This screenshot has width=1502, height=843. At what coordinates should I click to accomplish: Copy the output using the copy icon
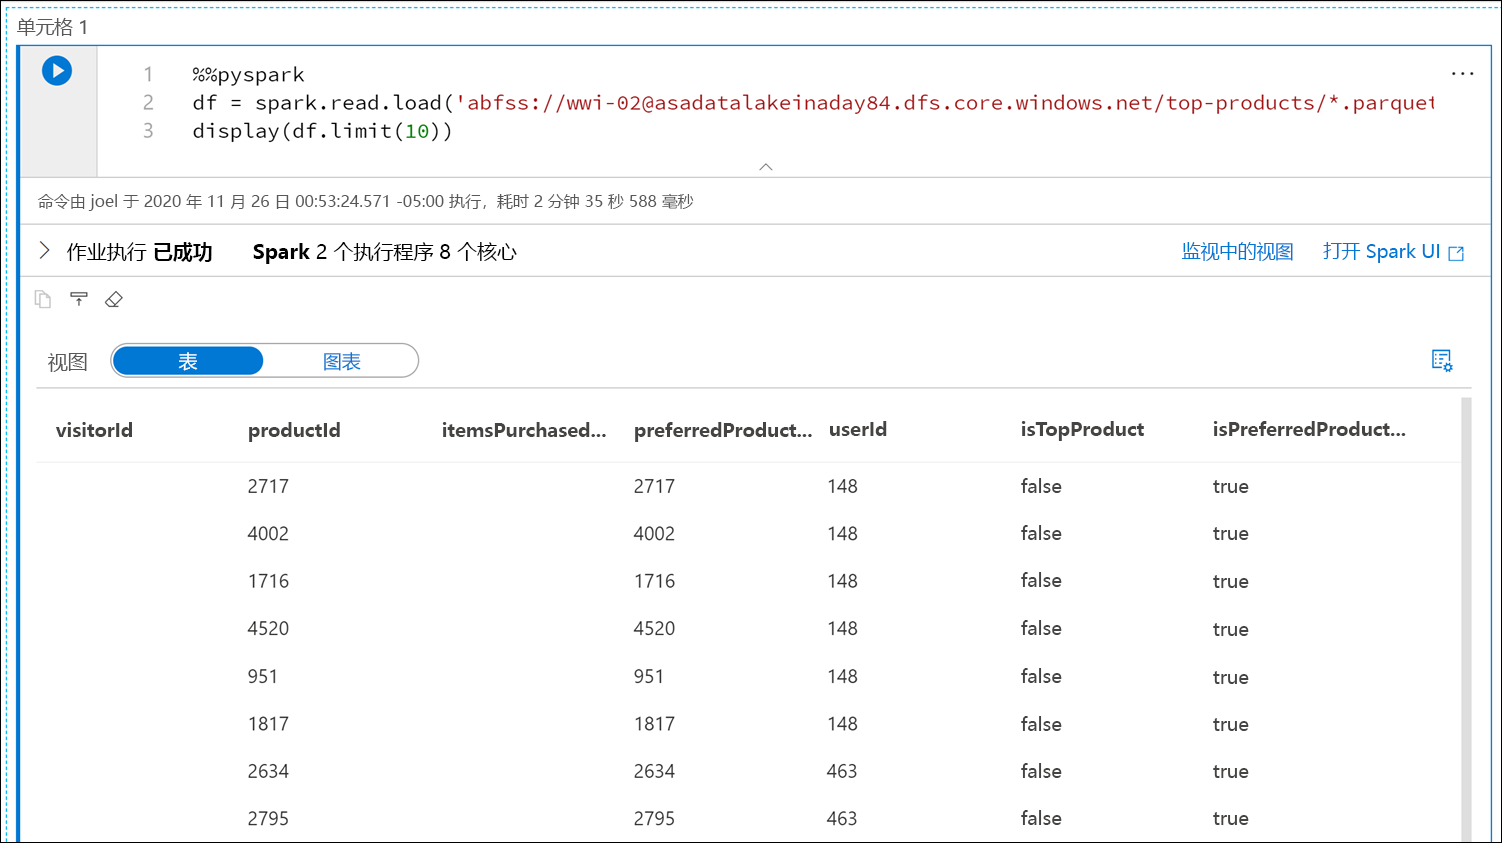(43, 299)
